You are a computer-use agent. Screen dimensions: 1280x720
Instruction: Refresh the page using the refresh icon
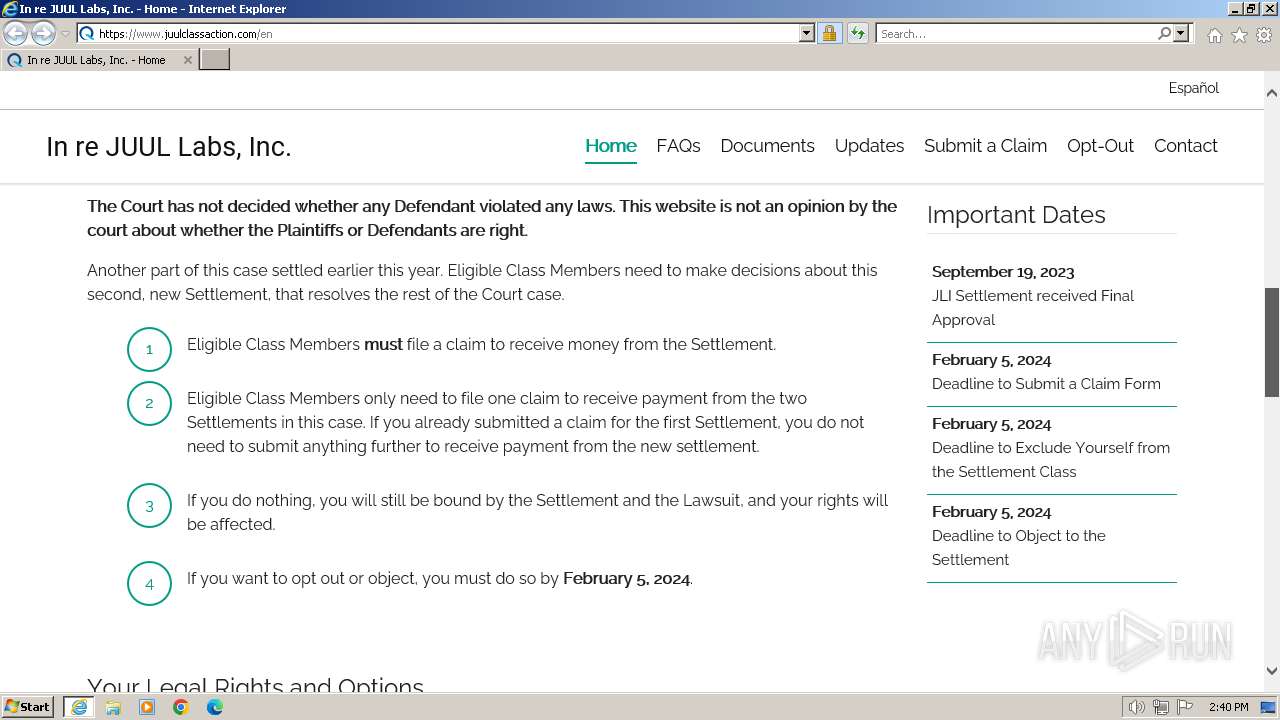click(857, 33)
